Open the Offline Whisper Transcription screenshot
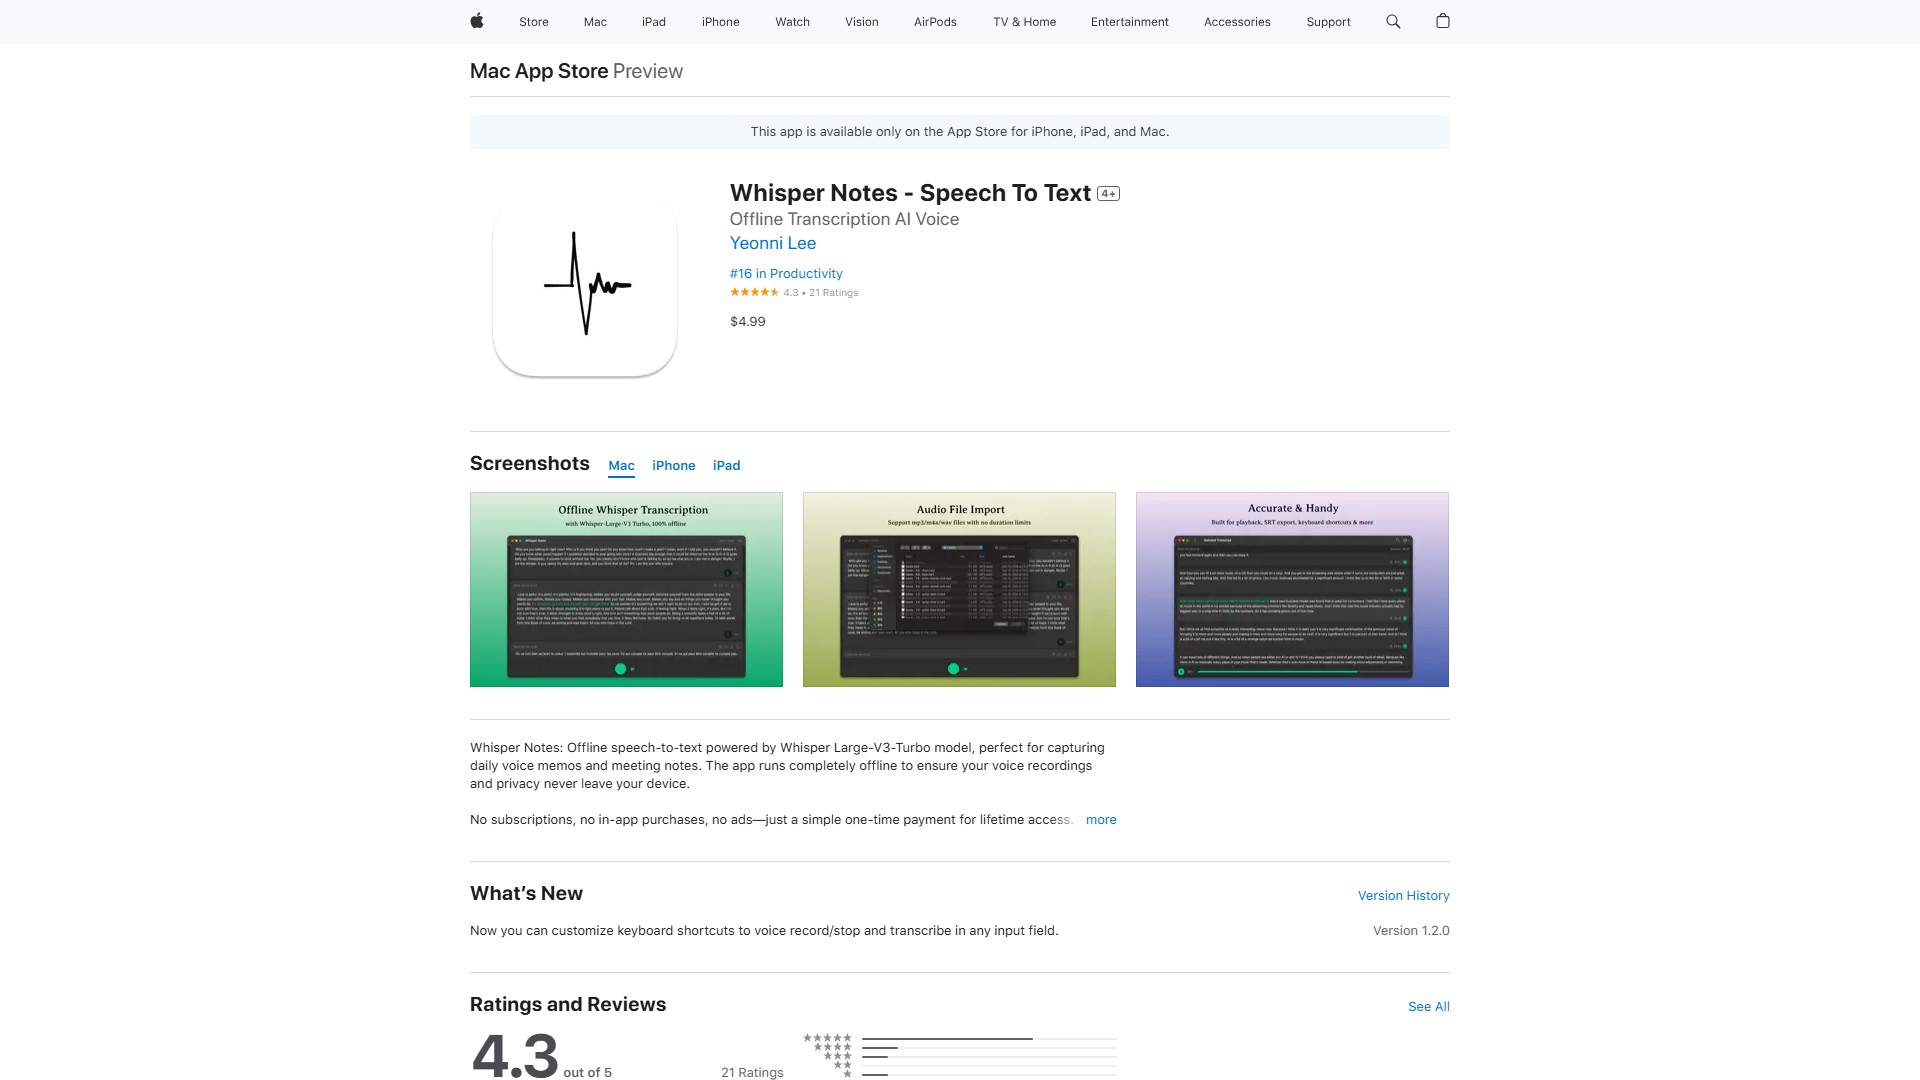Viewport: 1920px width, 1080px height. pyautogui.click(x=626, y=589)
